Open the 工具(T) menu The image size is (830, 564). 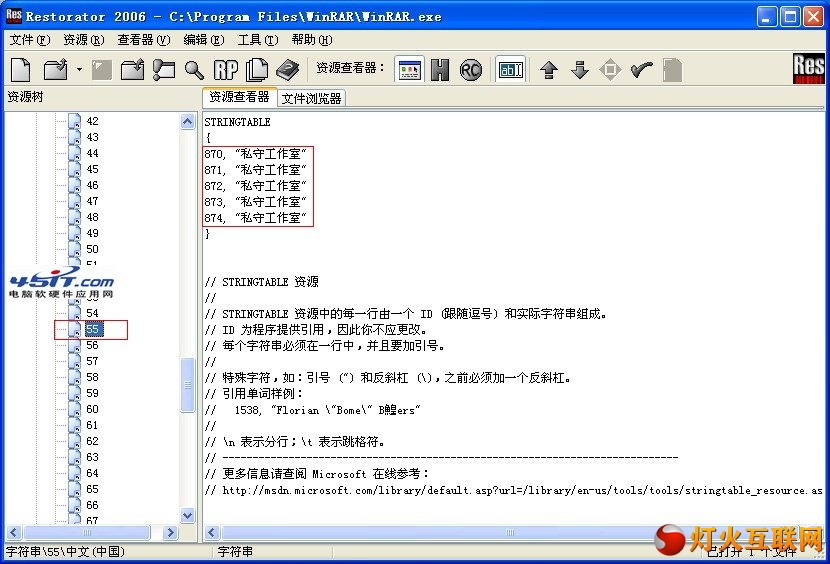[x=258, y=40]
